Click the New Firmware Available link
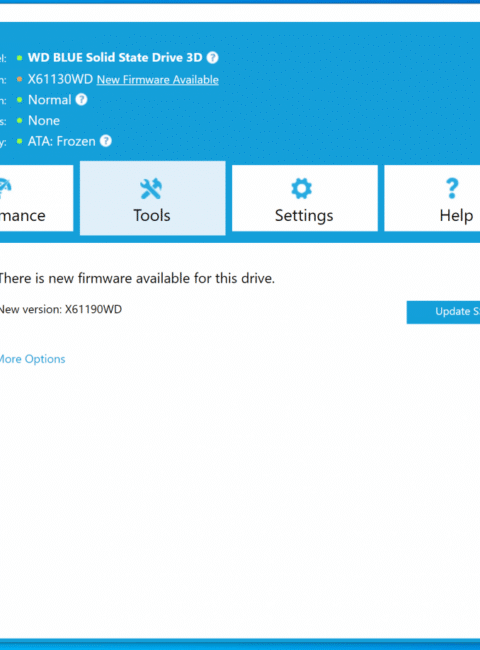This screenshot has height=650, width=480. click(x=158, y=80)
